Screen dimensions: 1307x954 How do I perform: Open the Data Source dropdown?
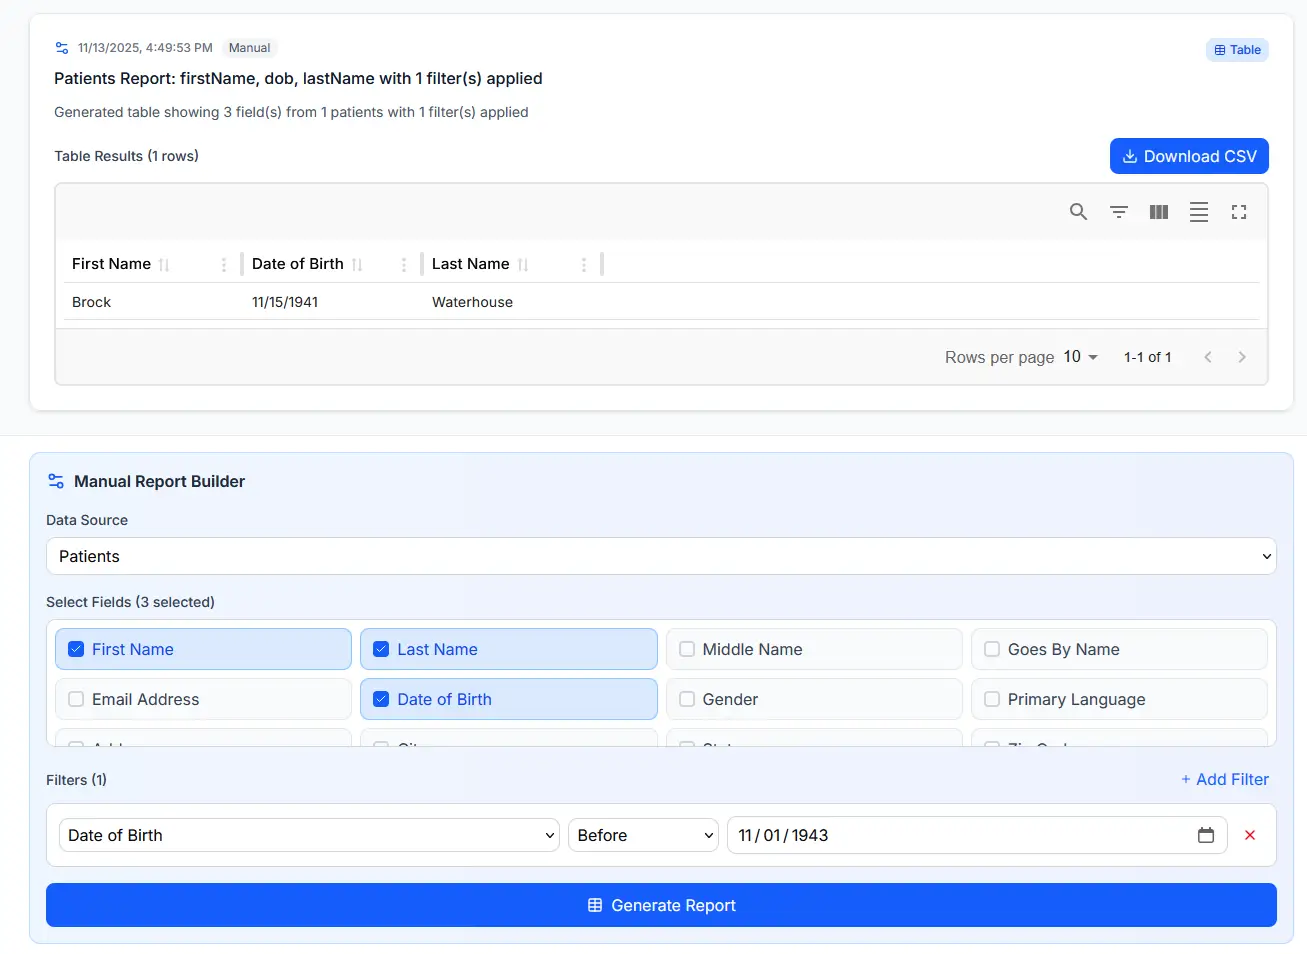tap(661, 556)
